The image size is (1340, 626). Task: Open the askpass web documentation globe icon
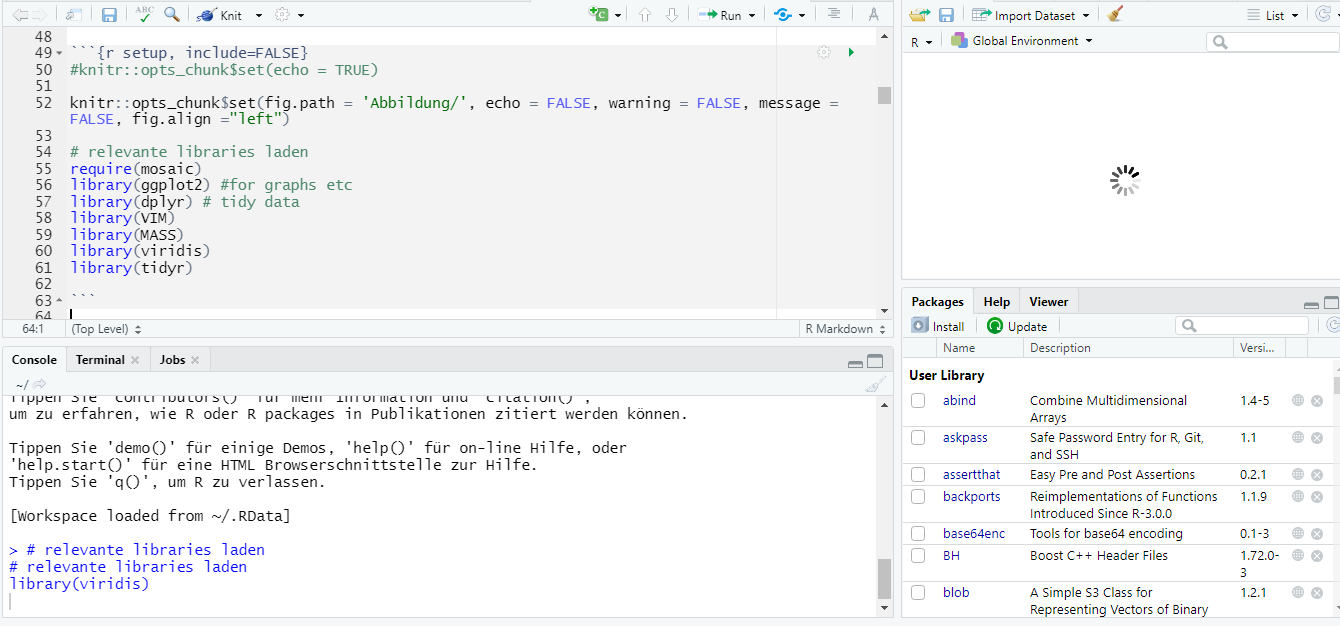(x=1298, y=438)
